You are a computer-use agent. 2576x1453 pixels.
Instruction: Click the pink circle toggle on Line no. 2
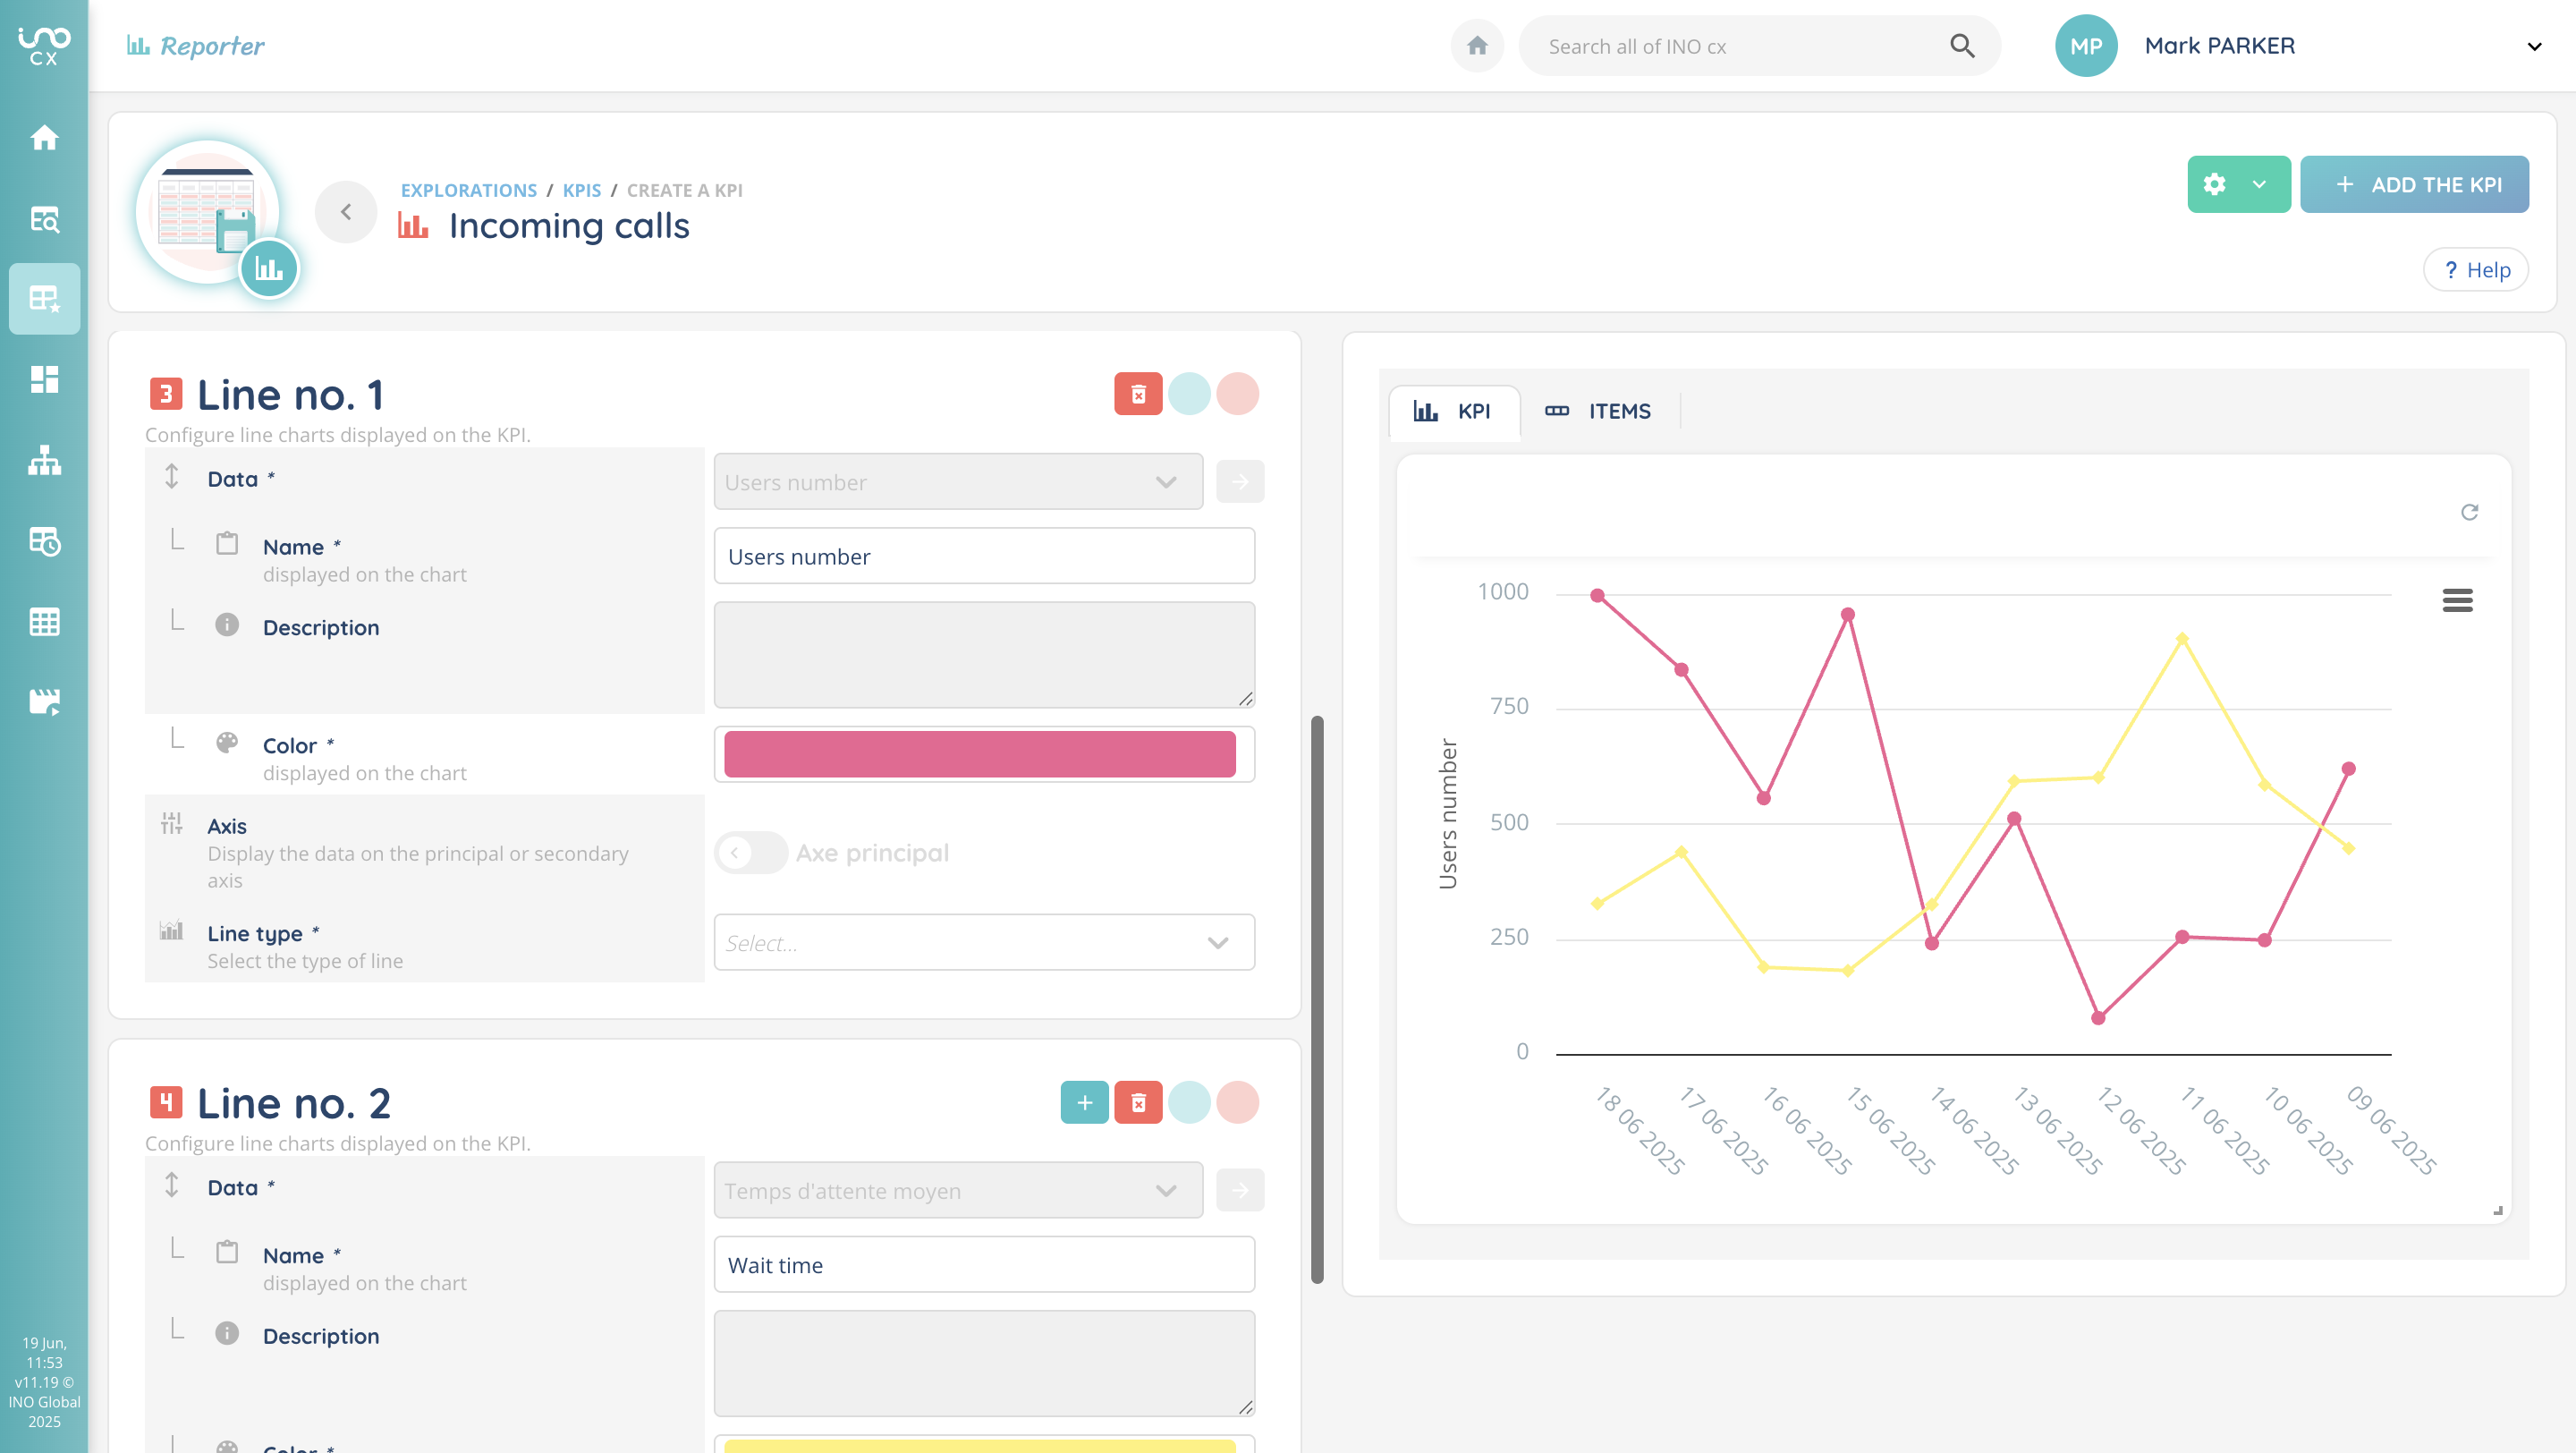pyautogui.click(x=1237, y=1102)
